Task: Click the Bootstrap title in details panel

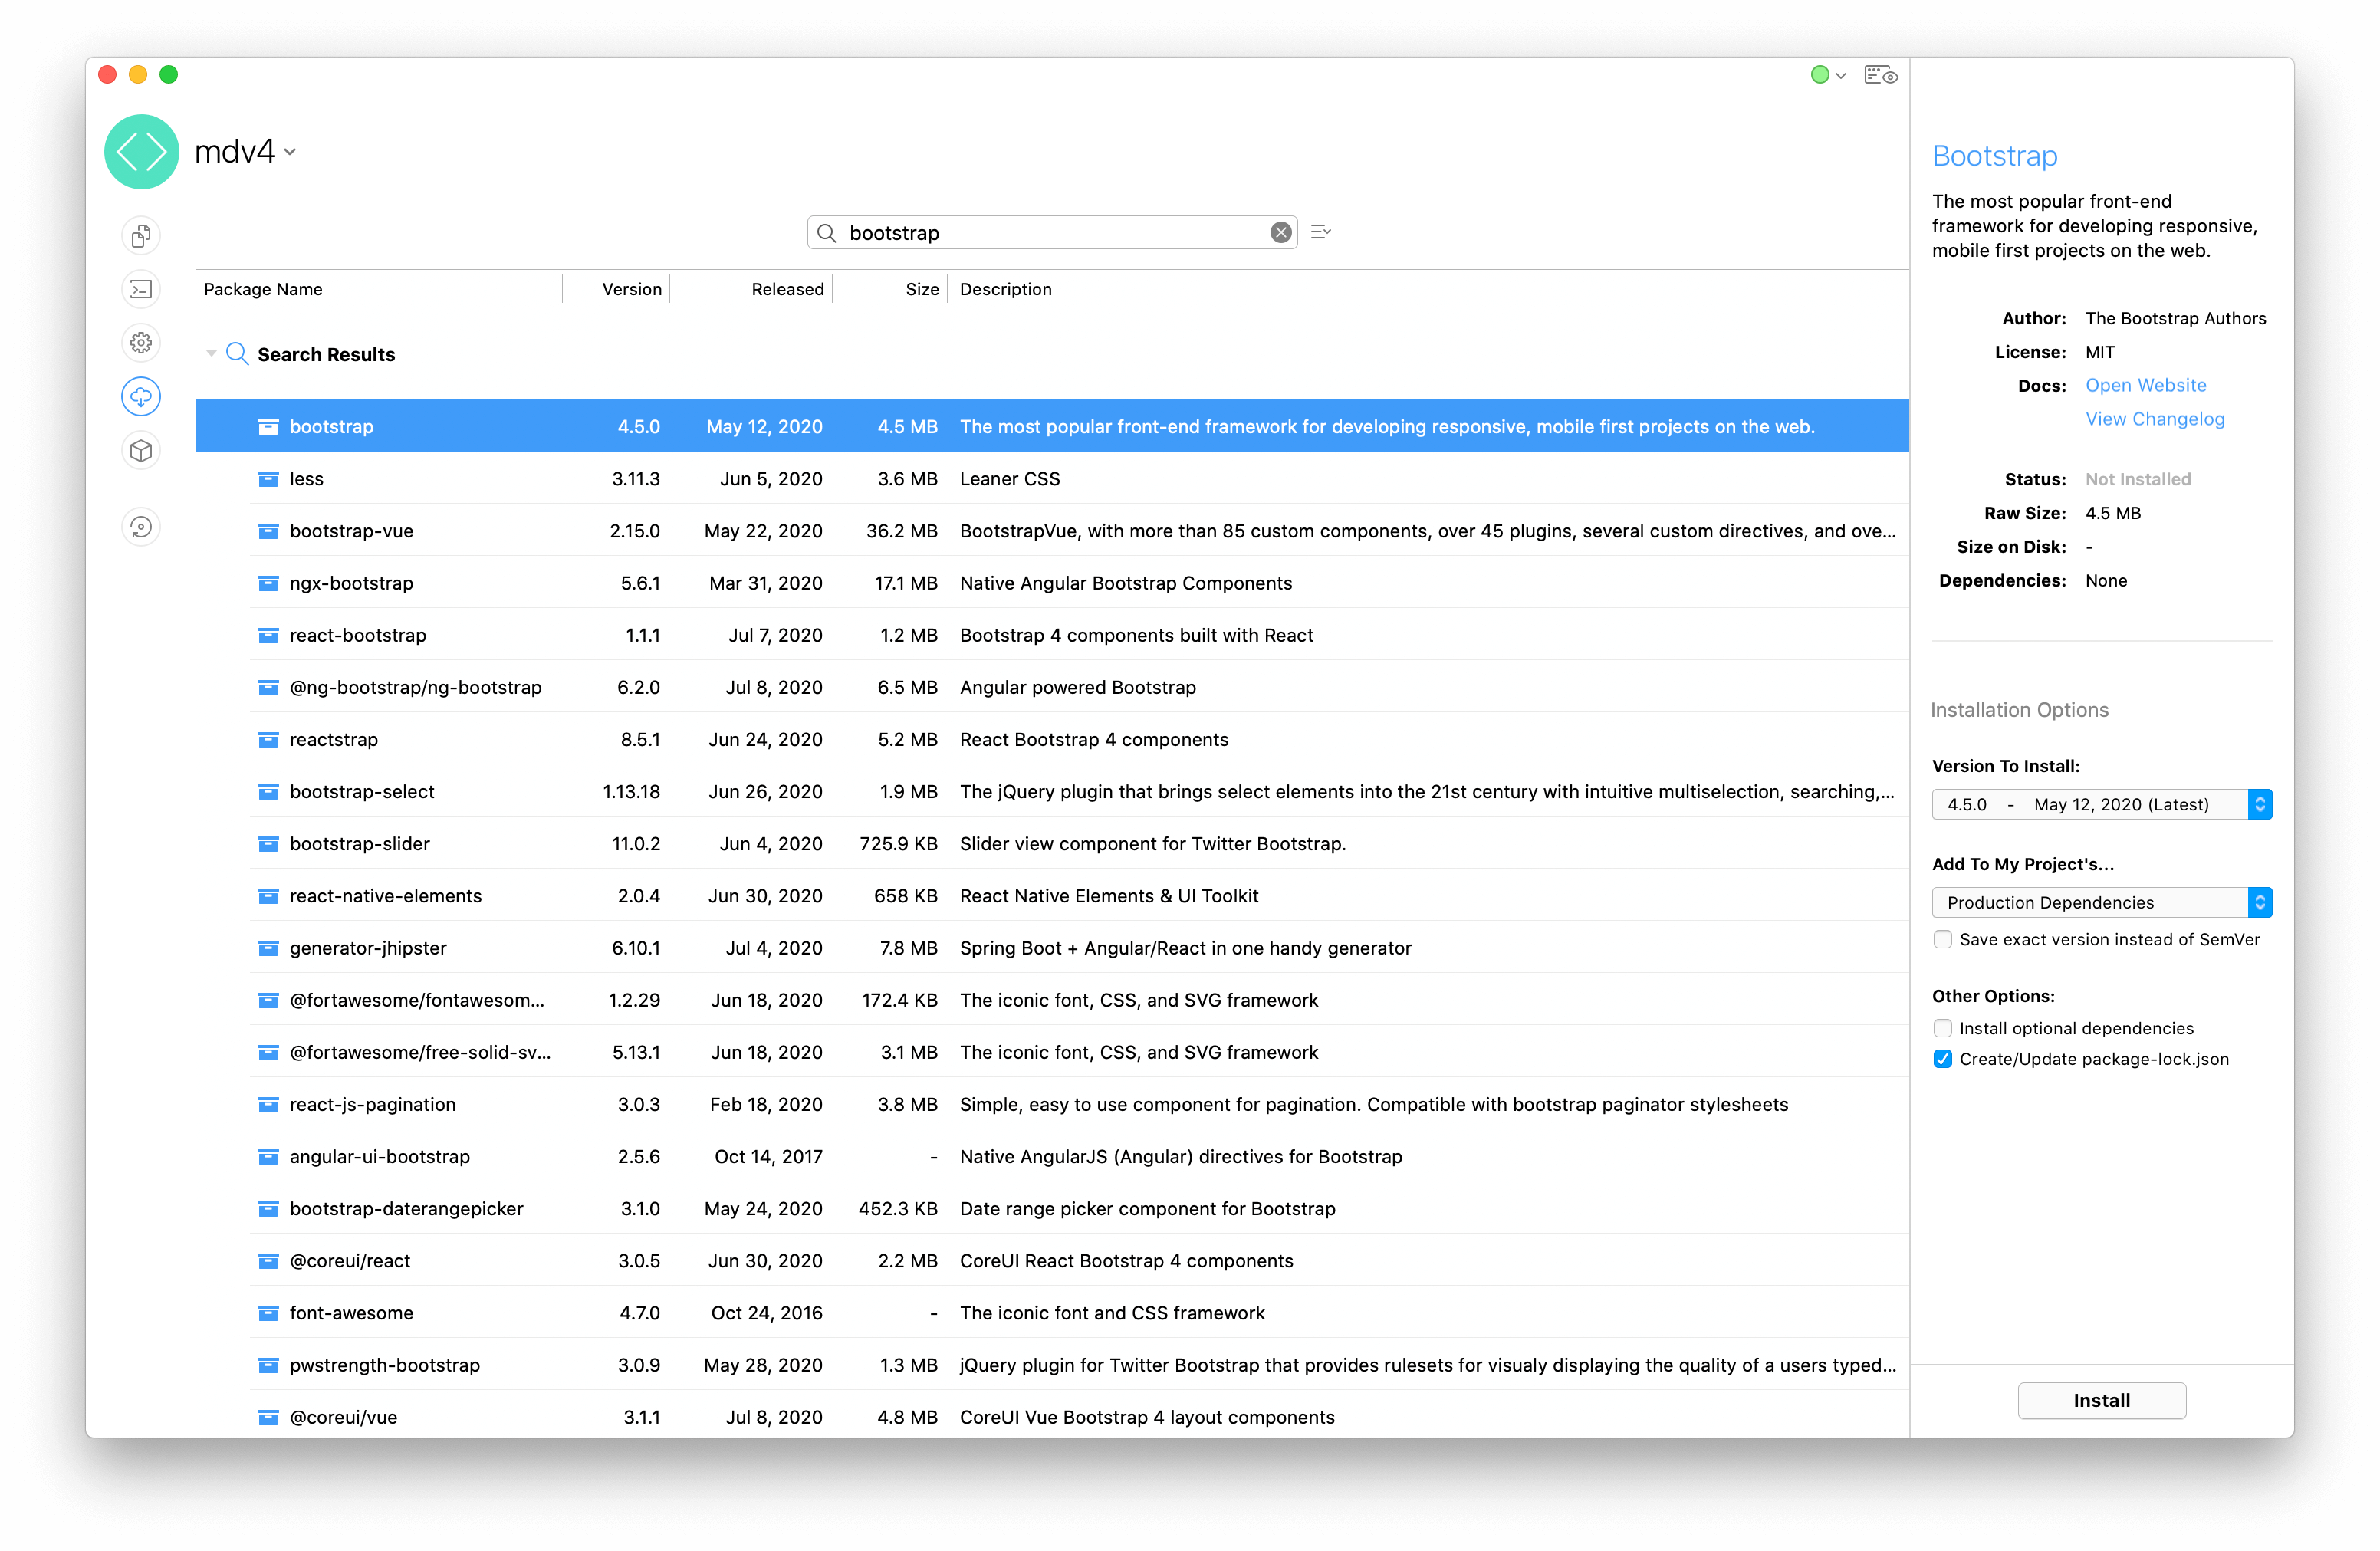Action: pyautogui.click(x=1994, y=156)
